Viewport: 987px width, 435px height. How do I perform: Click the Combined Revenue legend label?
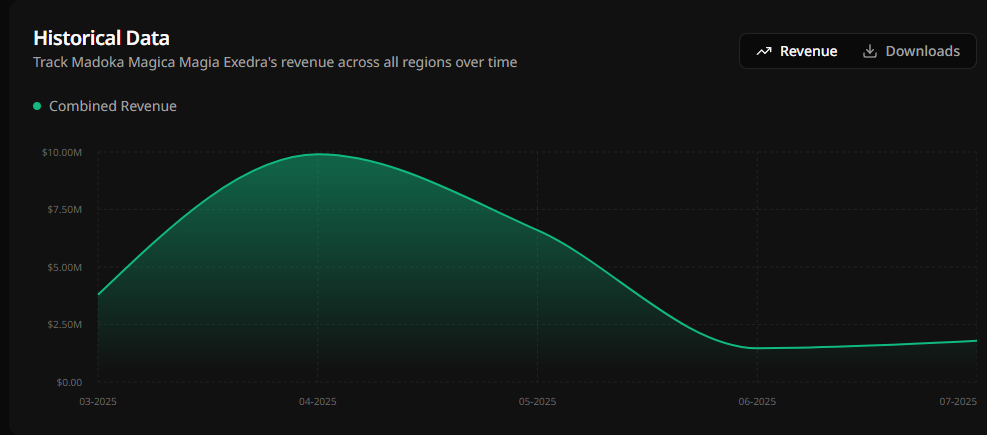[113, 106]
